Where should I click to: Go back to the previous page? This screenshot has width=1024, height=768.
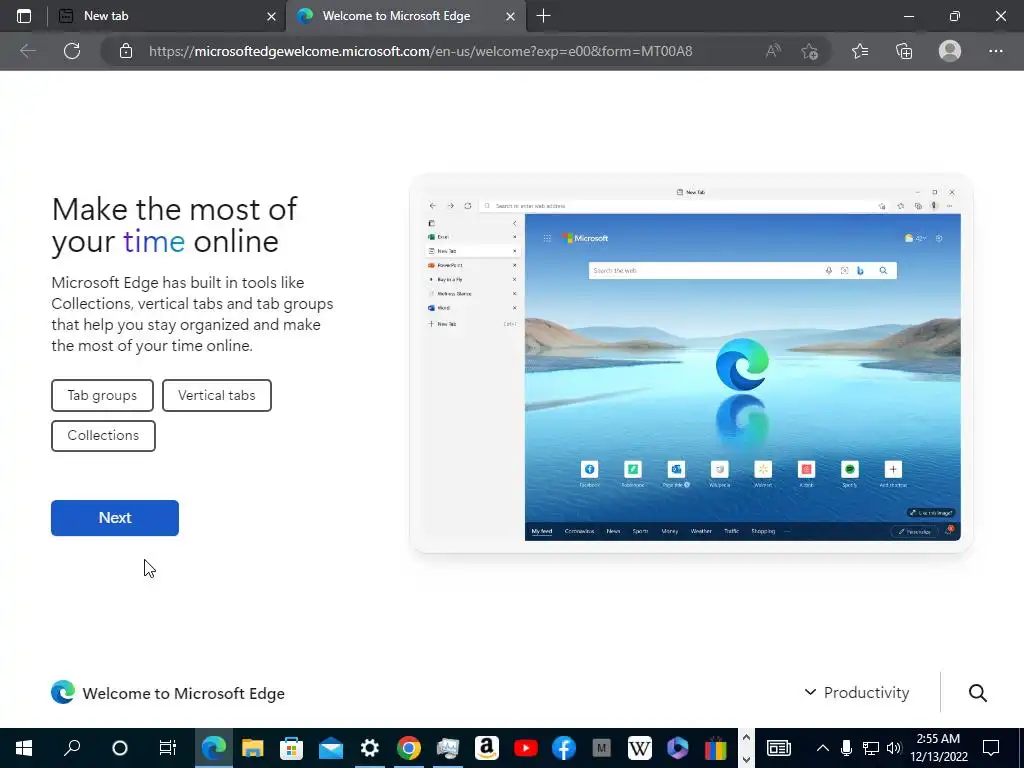coord(27,51)
